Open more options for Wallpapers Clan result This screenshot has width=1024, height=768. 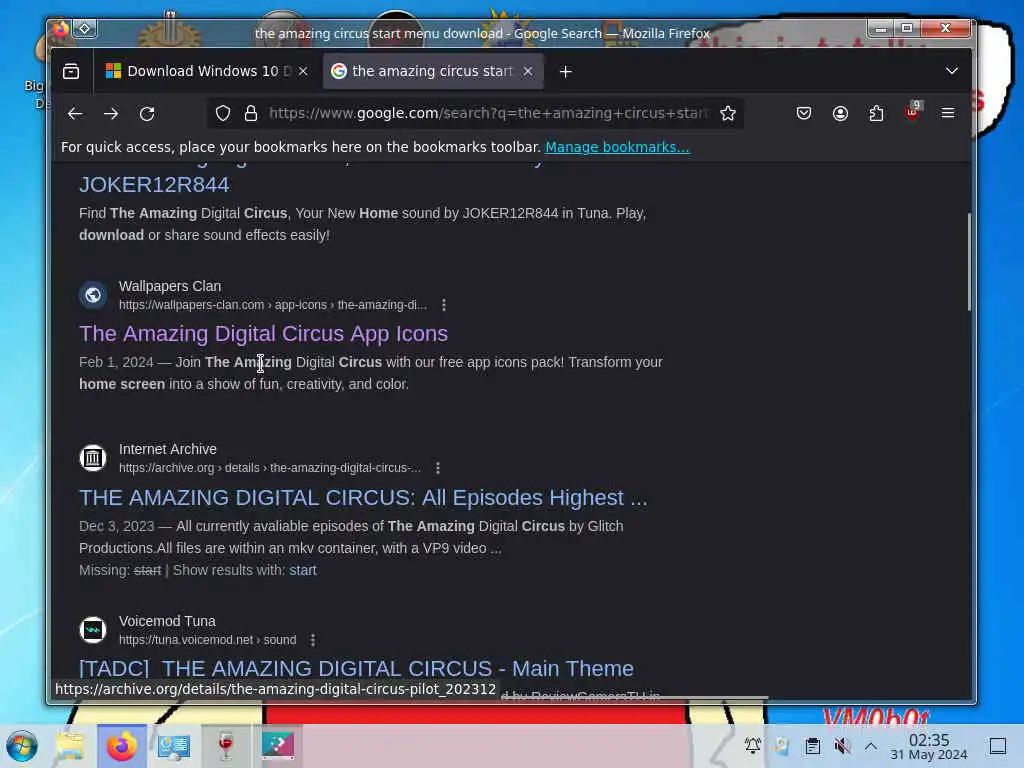click(443, 305)
